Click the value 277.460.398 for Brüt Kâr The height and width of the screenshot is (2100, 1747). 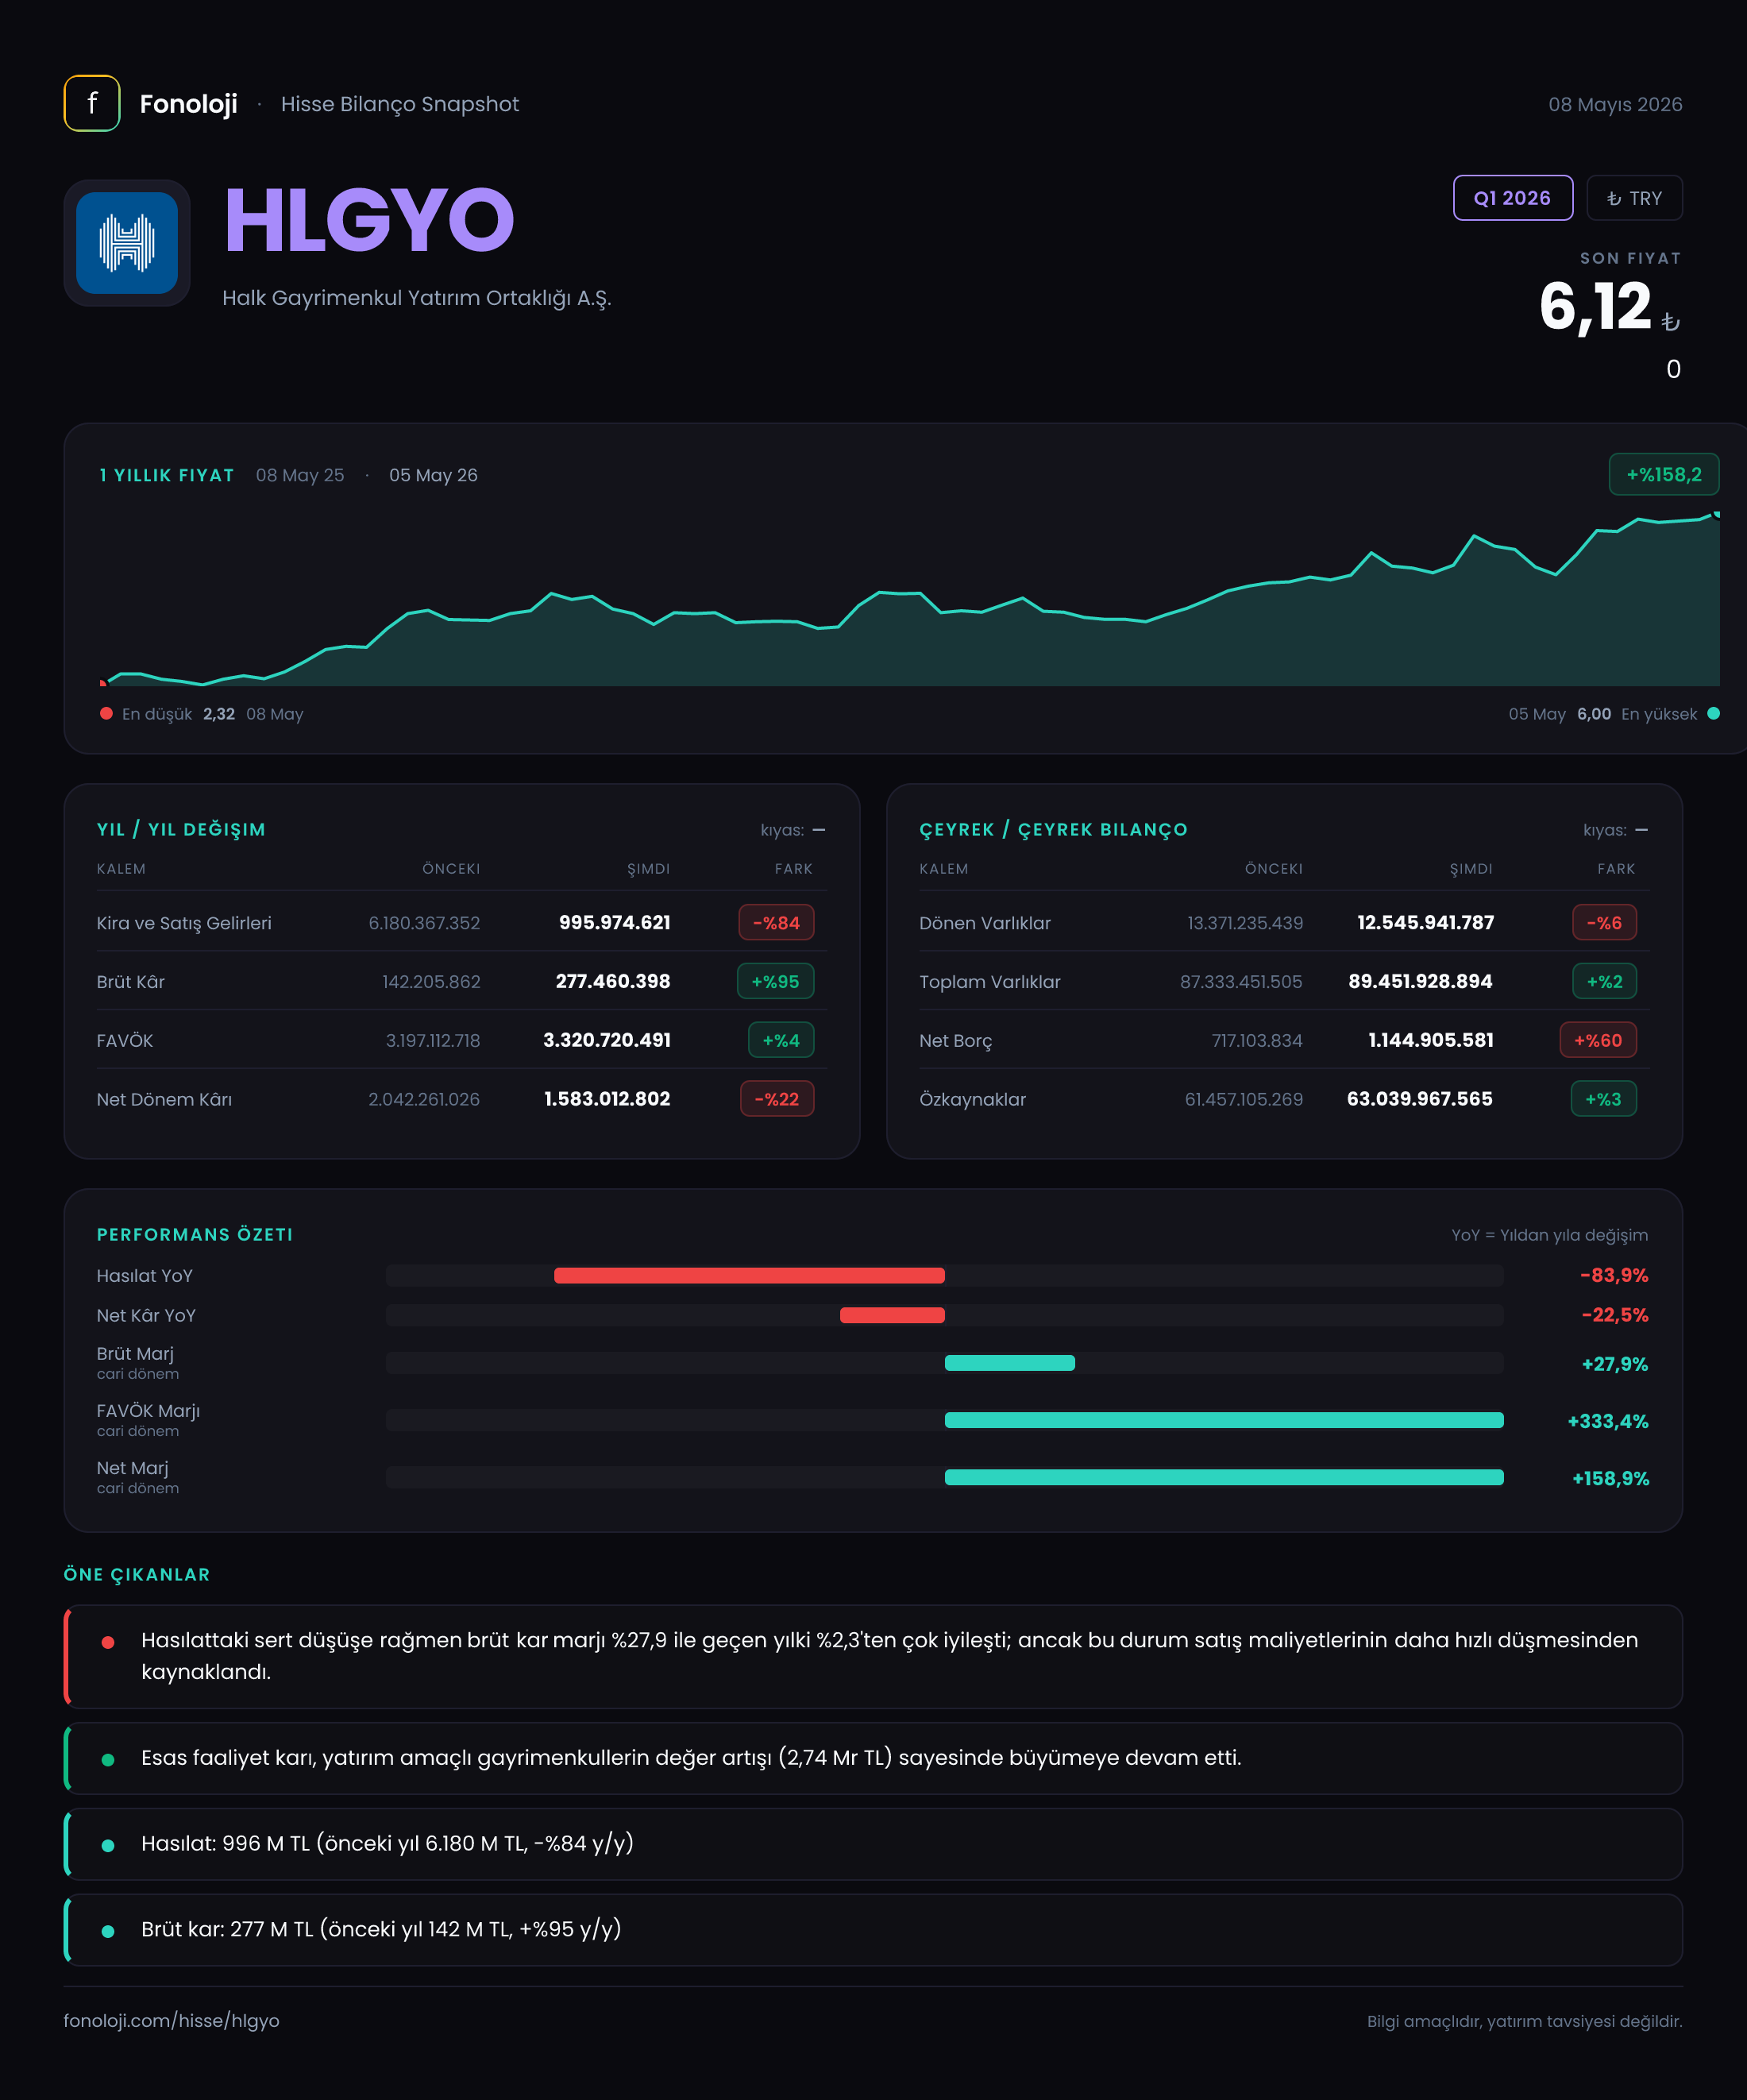[x=613, y=982]
